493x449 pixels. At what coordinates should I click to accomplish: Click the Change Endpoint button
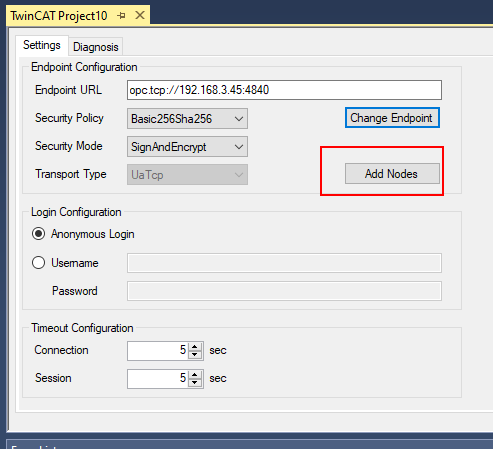click(392, 118)
